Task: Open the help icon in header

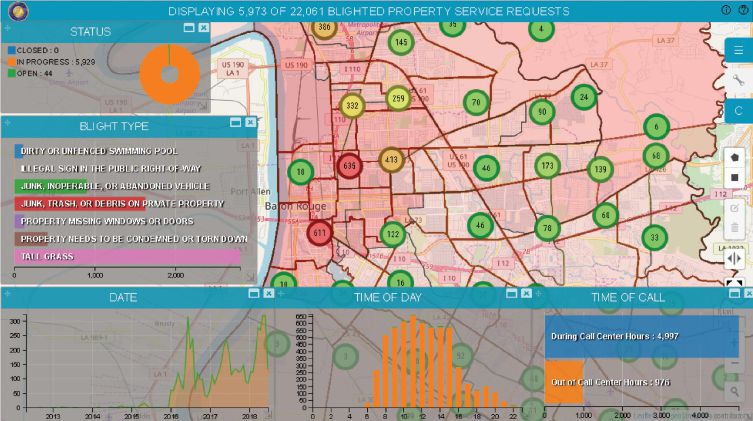Action: point(743,10)
